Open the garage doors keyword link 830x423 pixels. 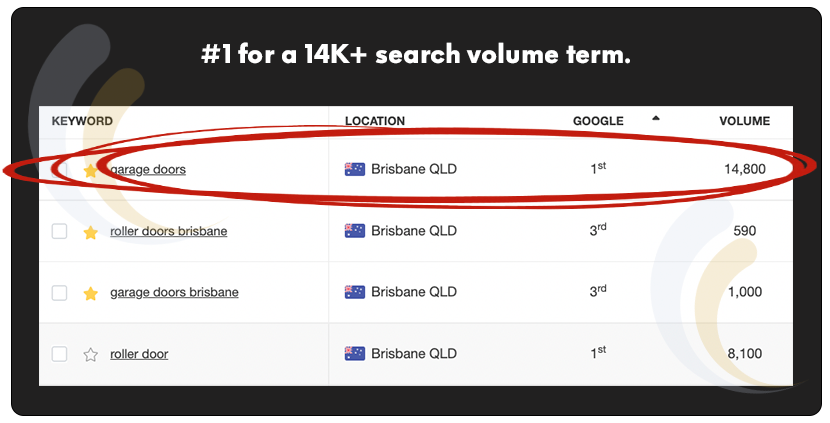click(148, 170)
